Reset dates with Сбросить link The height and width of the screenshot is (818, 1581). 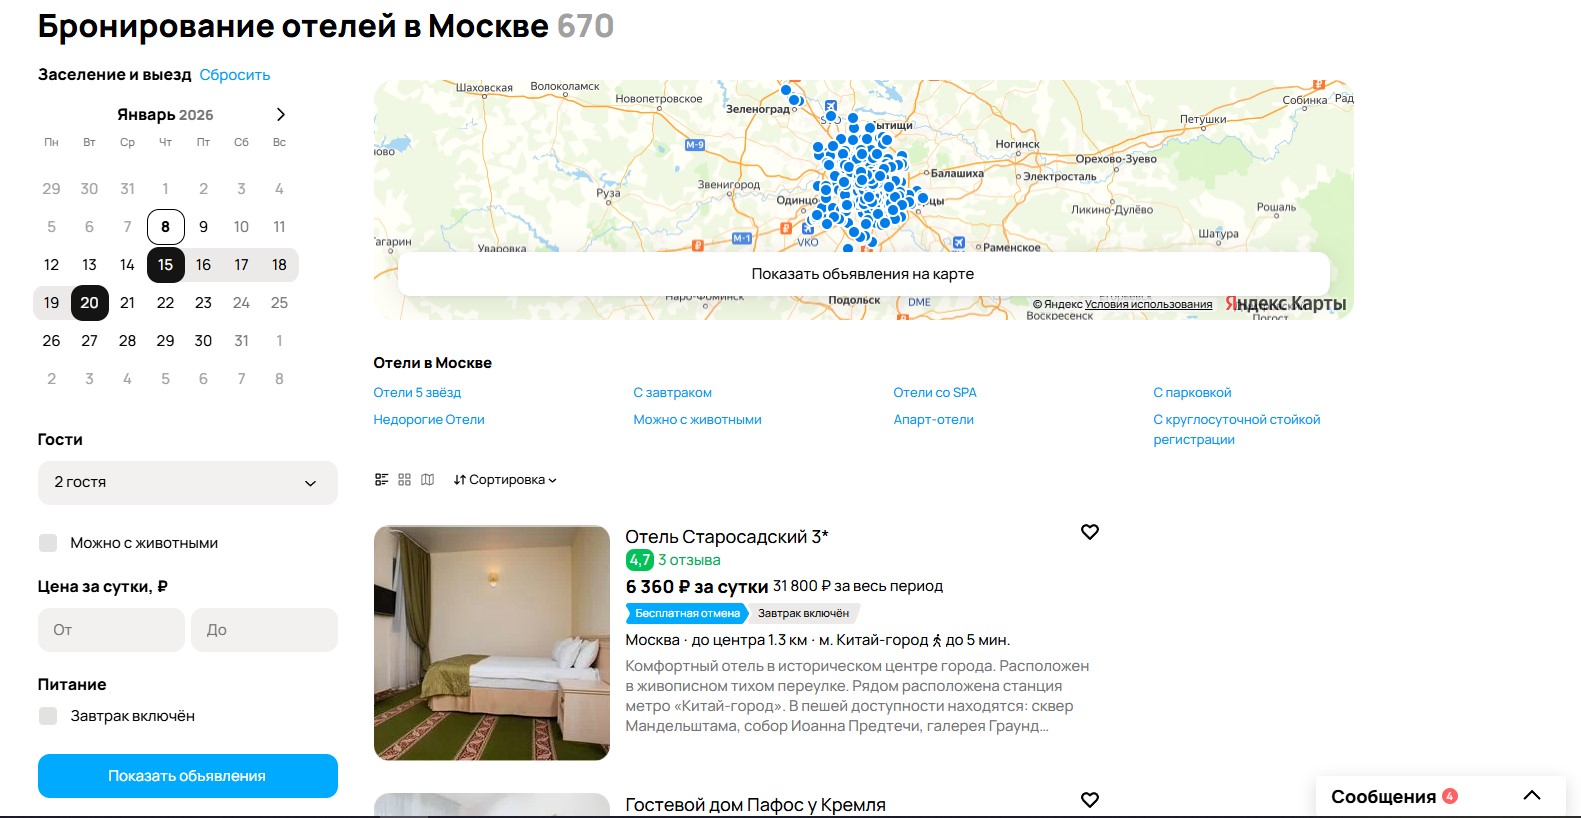(x=235, y=75)
